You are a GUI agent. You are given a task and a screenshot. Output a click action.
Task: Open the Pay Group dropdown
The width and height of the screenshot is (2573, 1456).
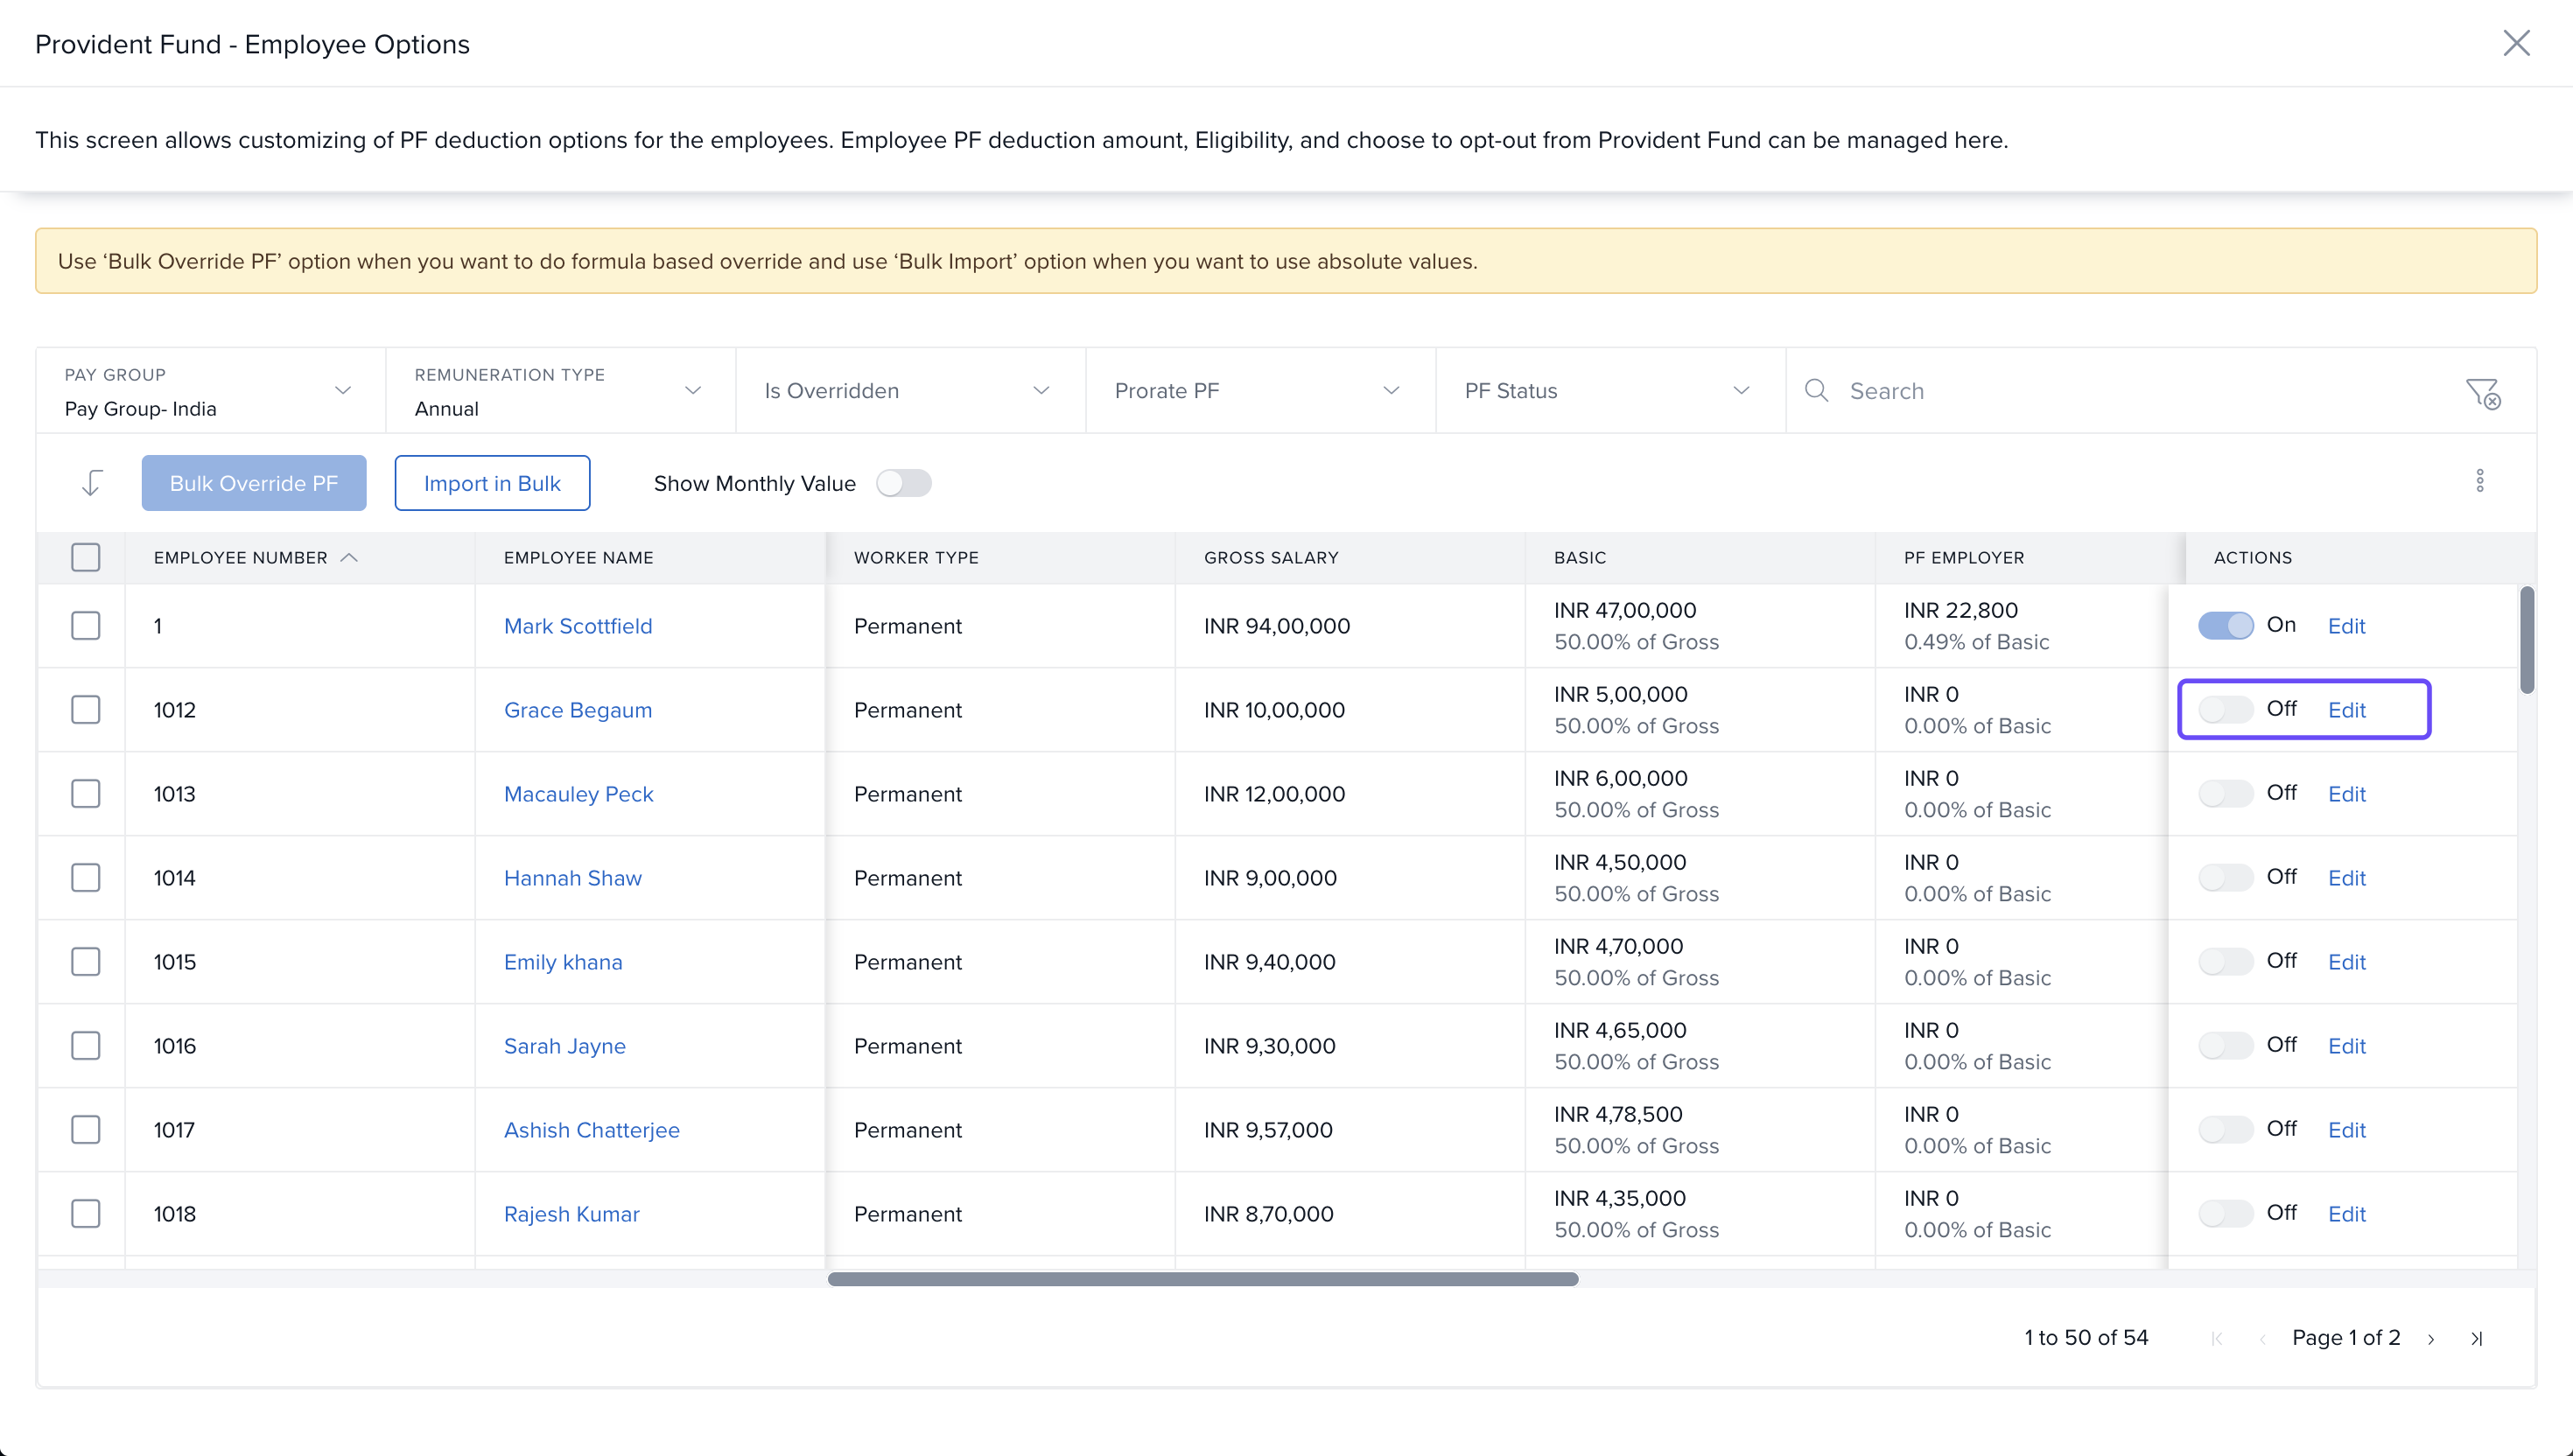click(x=210, y=391)
